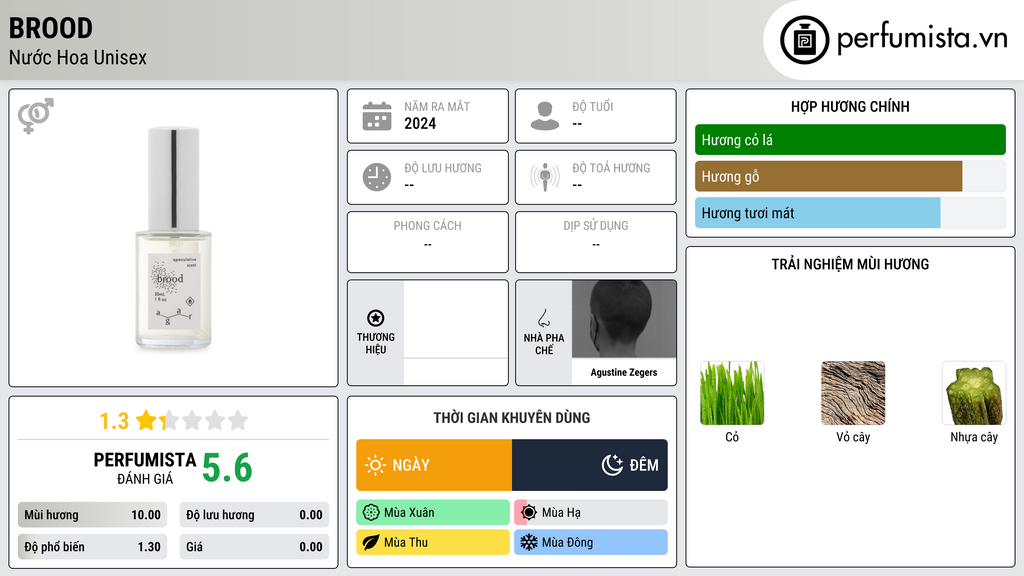
Task: Click the sun icon in the Ngày bar
Action: (x=375, y=465)
